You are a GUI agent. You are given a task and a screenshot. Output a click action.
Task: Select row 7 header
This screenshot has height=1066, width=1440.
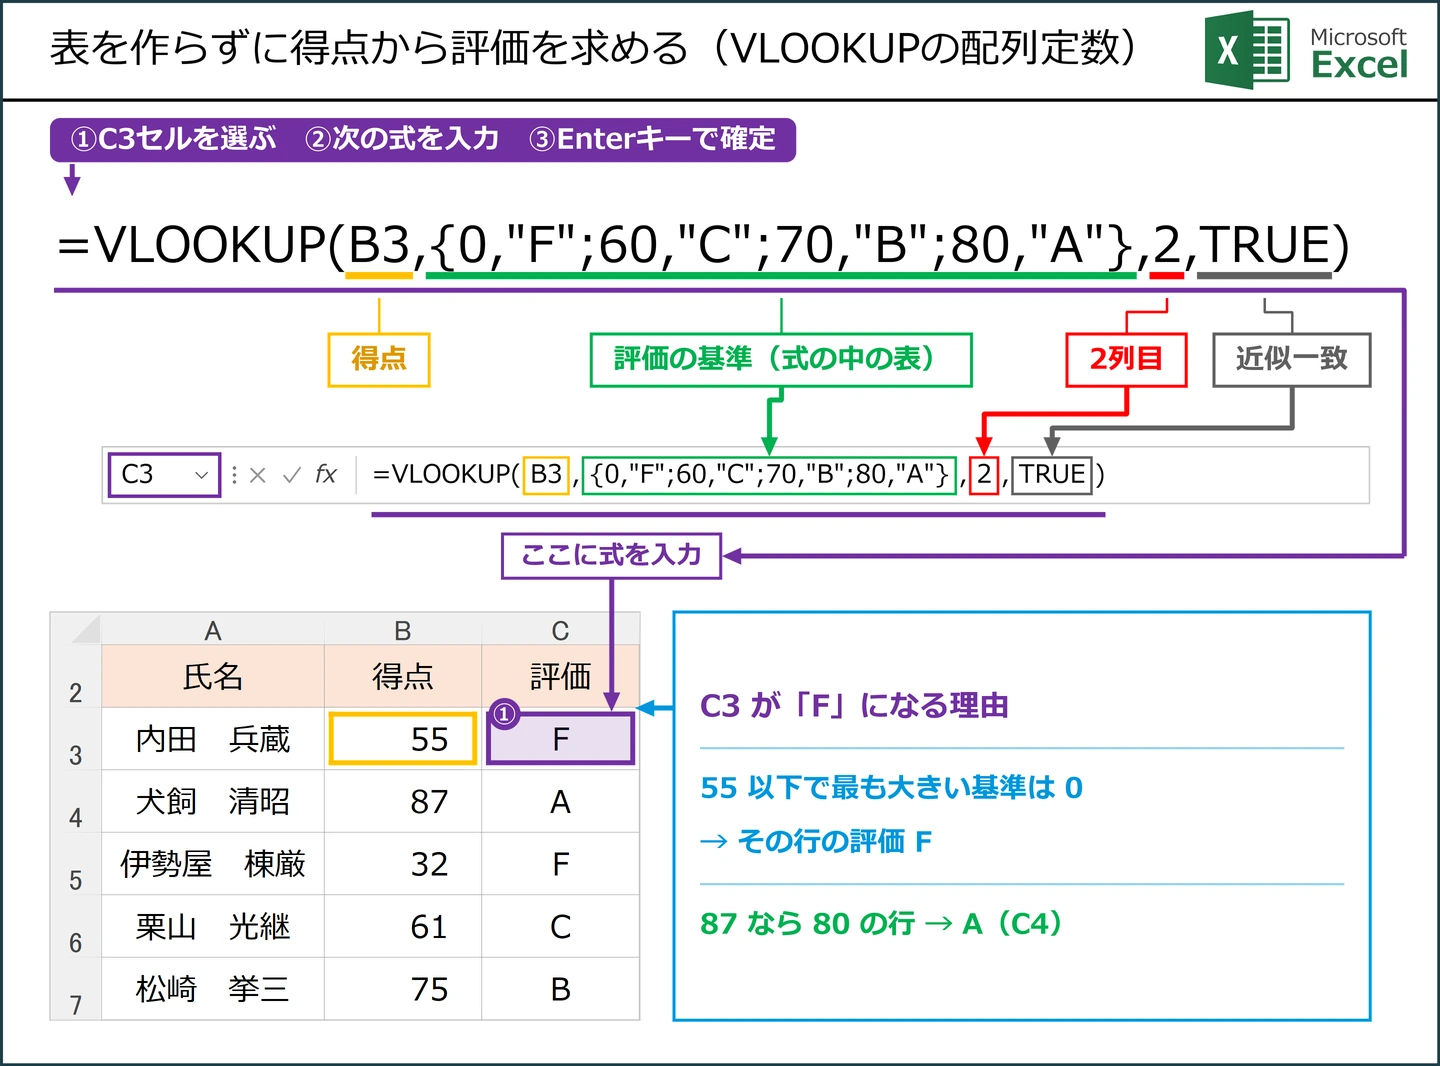pyautogui.click(x=75, y=989)
